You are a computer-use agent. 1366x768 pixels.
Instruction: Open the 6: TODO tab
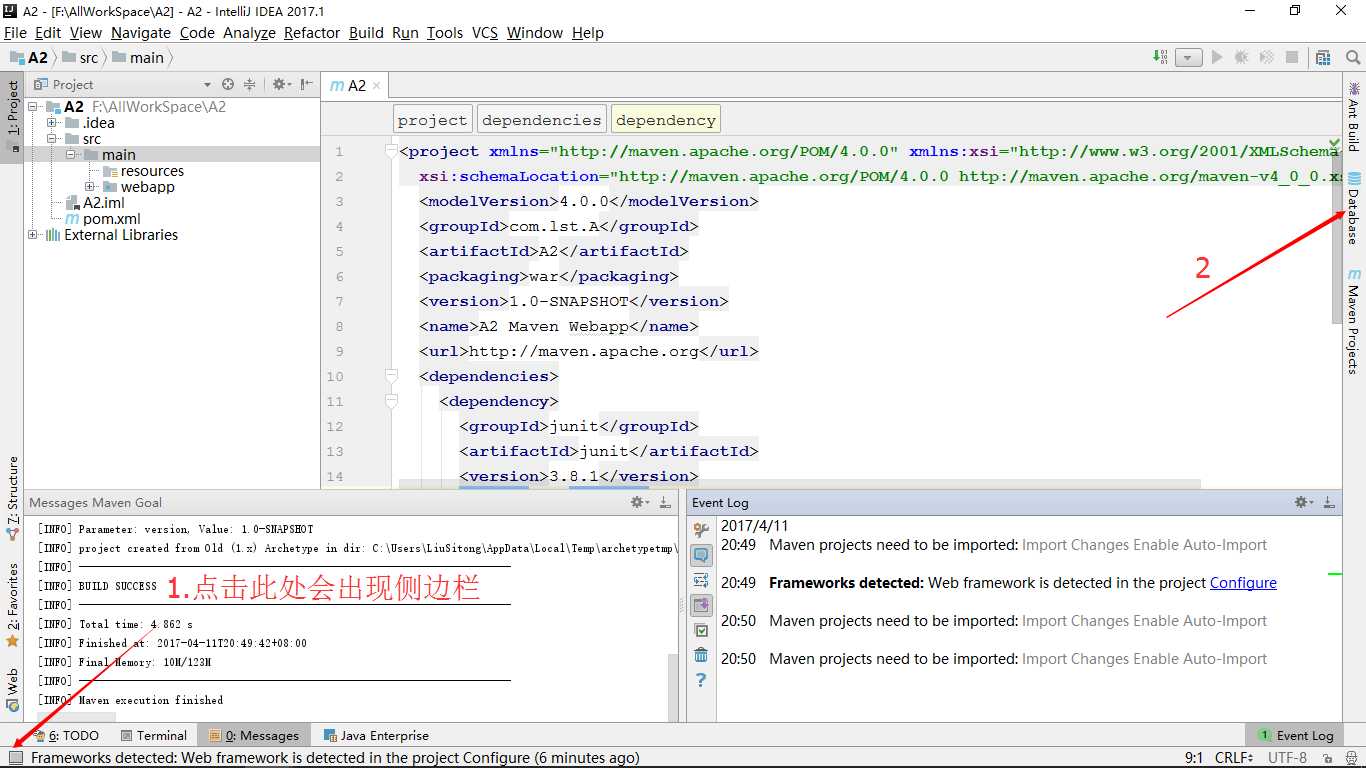66,735
